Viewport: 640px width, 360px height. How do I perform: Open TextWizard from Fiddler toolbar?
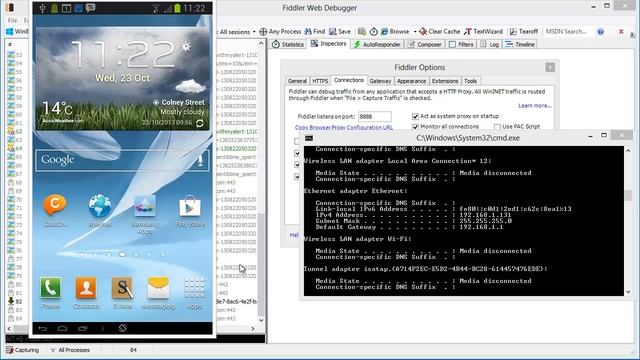pos(483,31)
